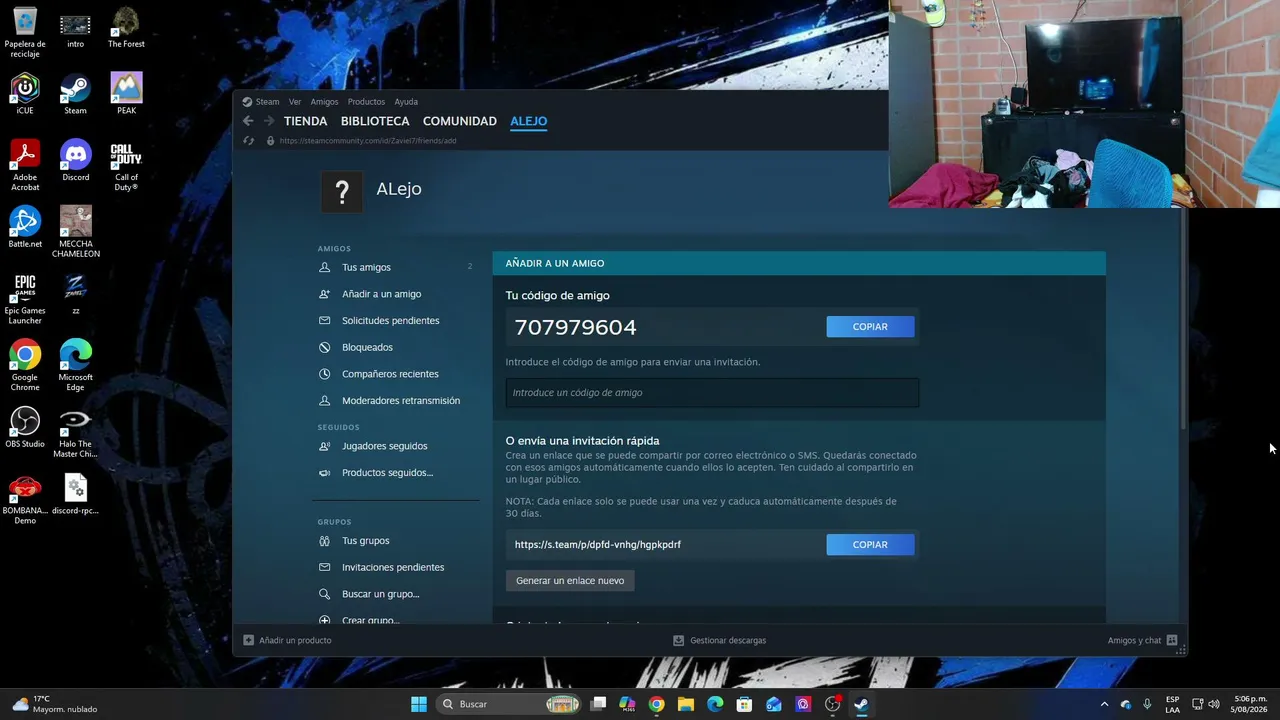Open the Tus amigos list
This screenshot has width=1280, height=720.
[366, 267]
